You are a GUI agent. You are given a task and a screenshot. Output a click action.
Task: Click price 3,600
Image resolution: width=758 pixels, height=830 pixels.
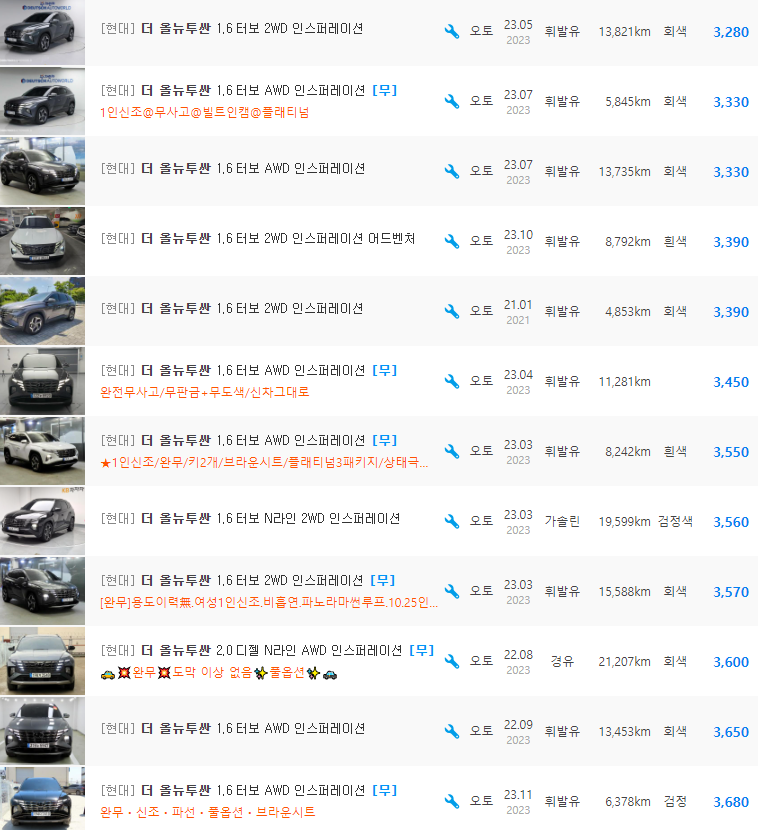(731, 662)
